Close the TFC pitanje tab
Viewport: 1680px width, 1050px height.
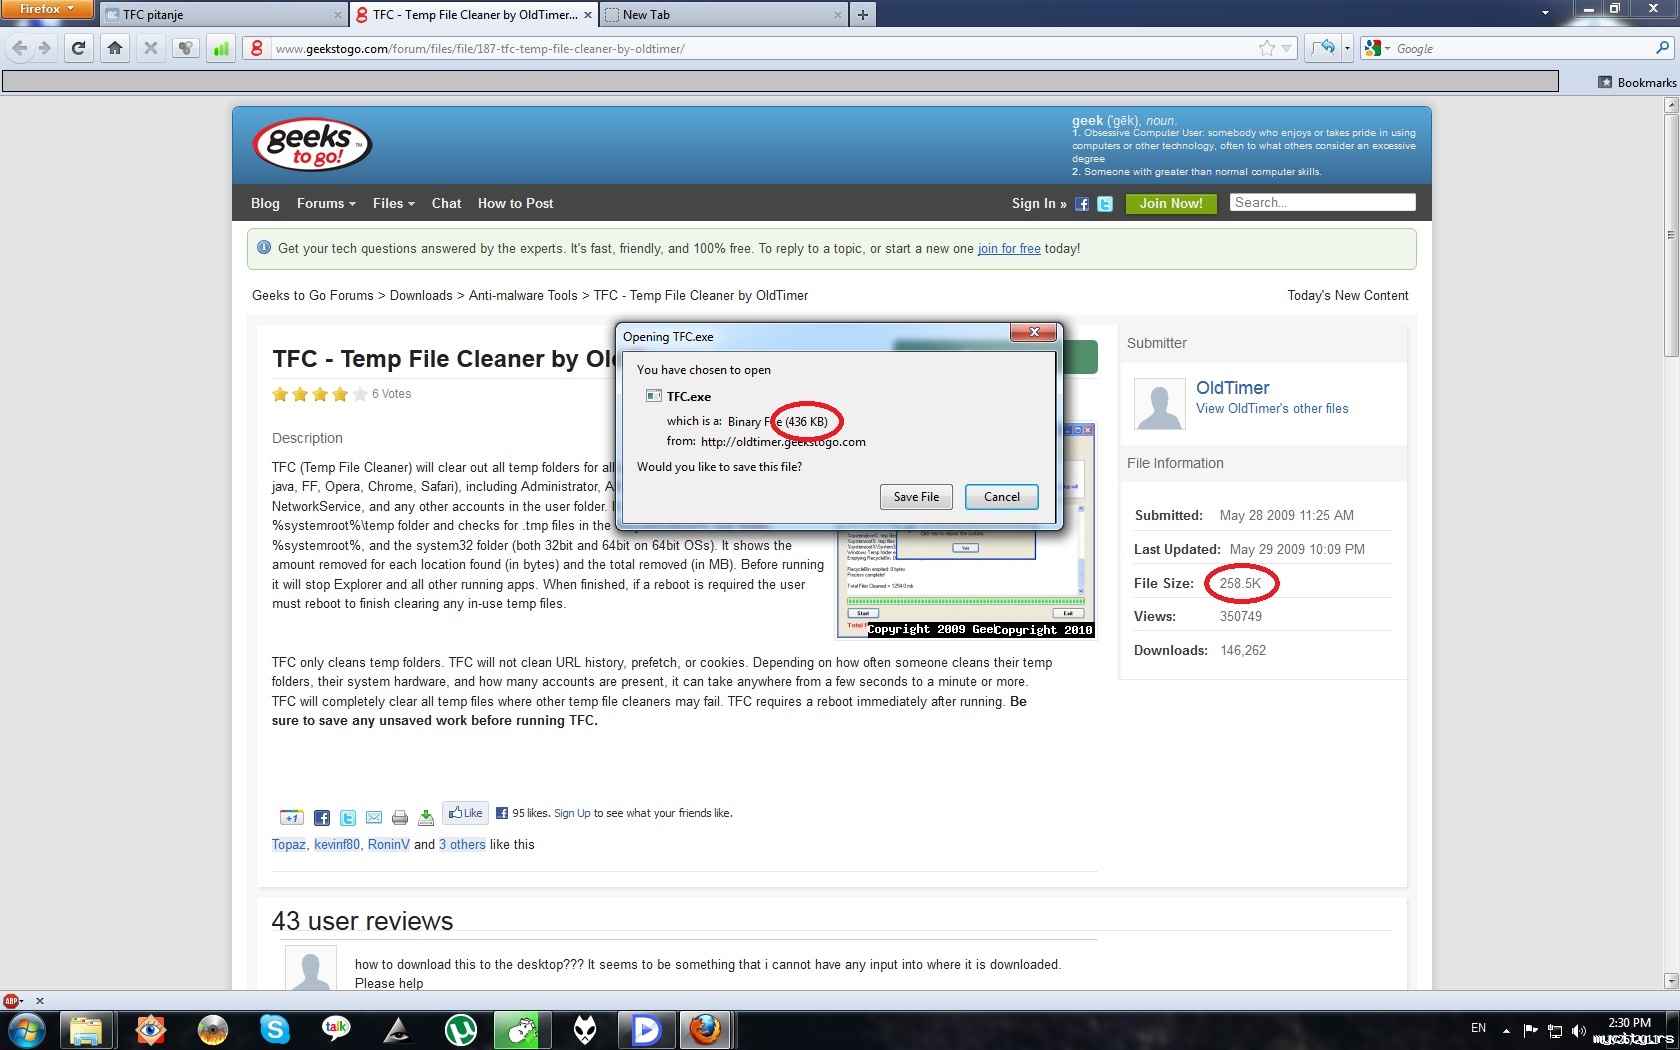point(337,15)
